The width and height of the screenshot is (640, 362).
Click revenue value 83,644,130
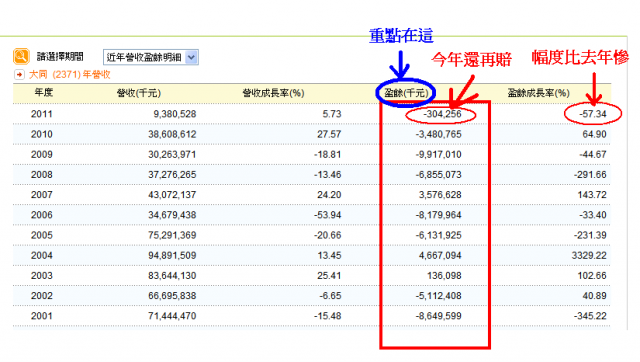pyautogui.click(x=172, y=276)
